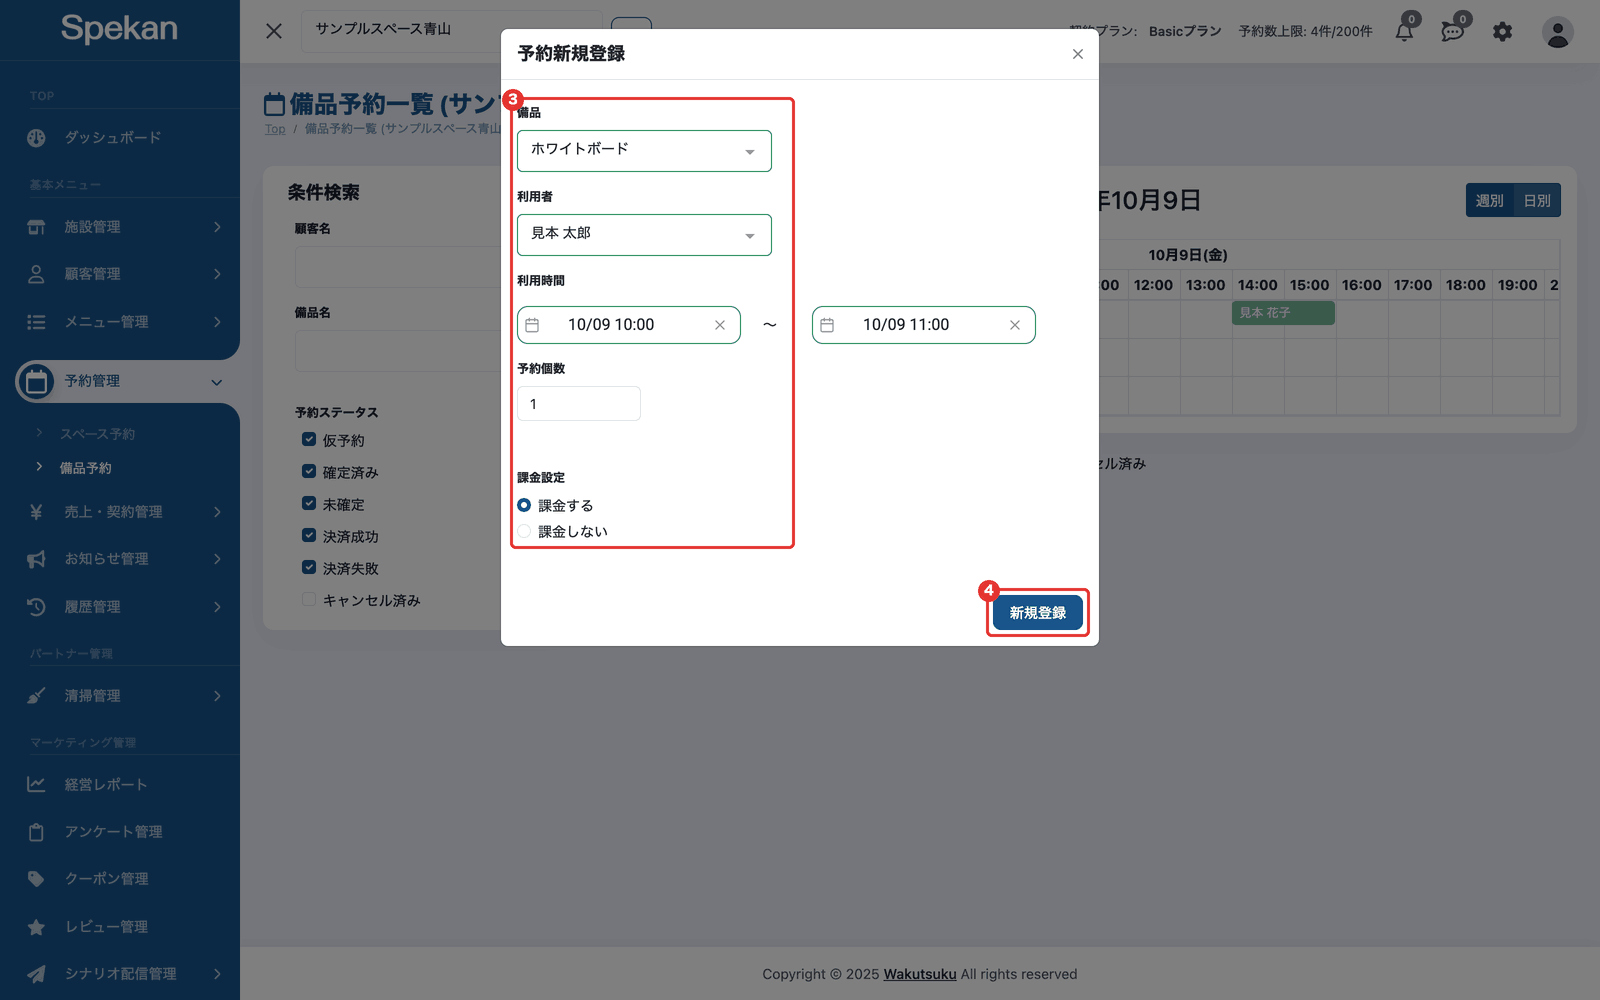Open the 利用者 見本 太郎 dropdown
Viewport: 1600px width, 1000px height.
coord(644,235)
